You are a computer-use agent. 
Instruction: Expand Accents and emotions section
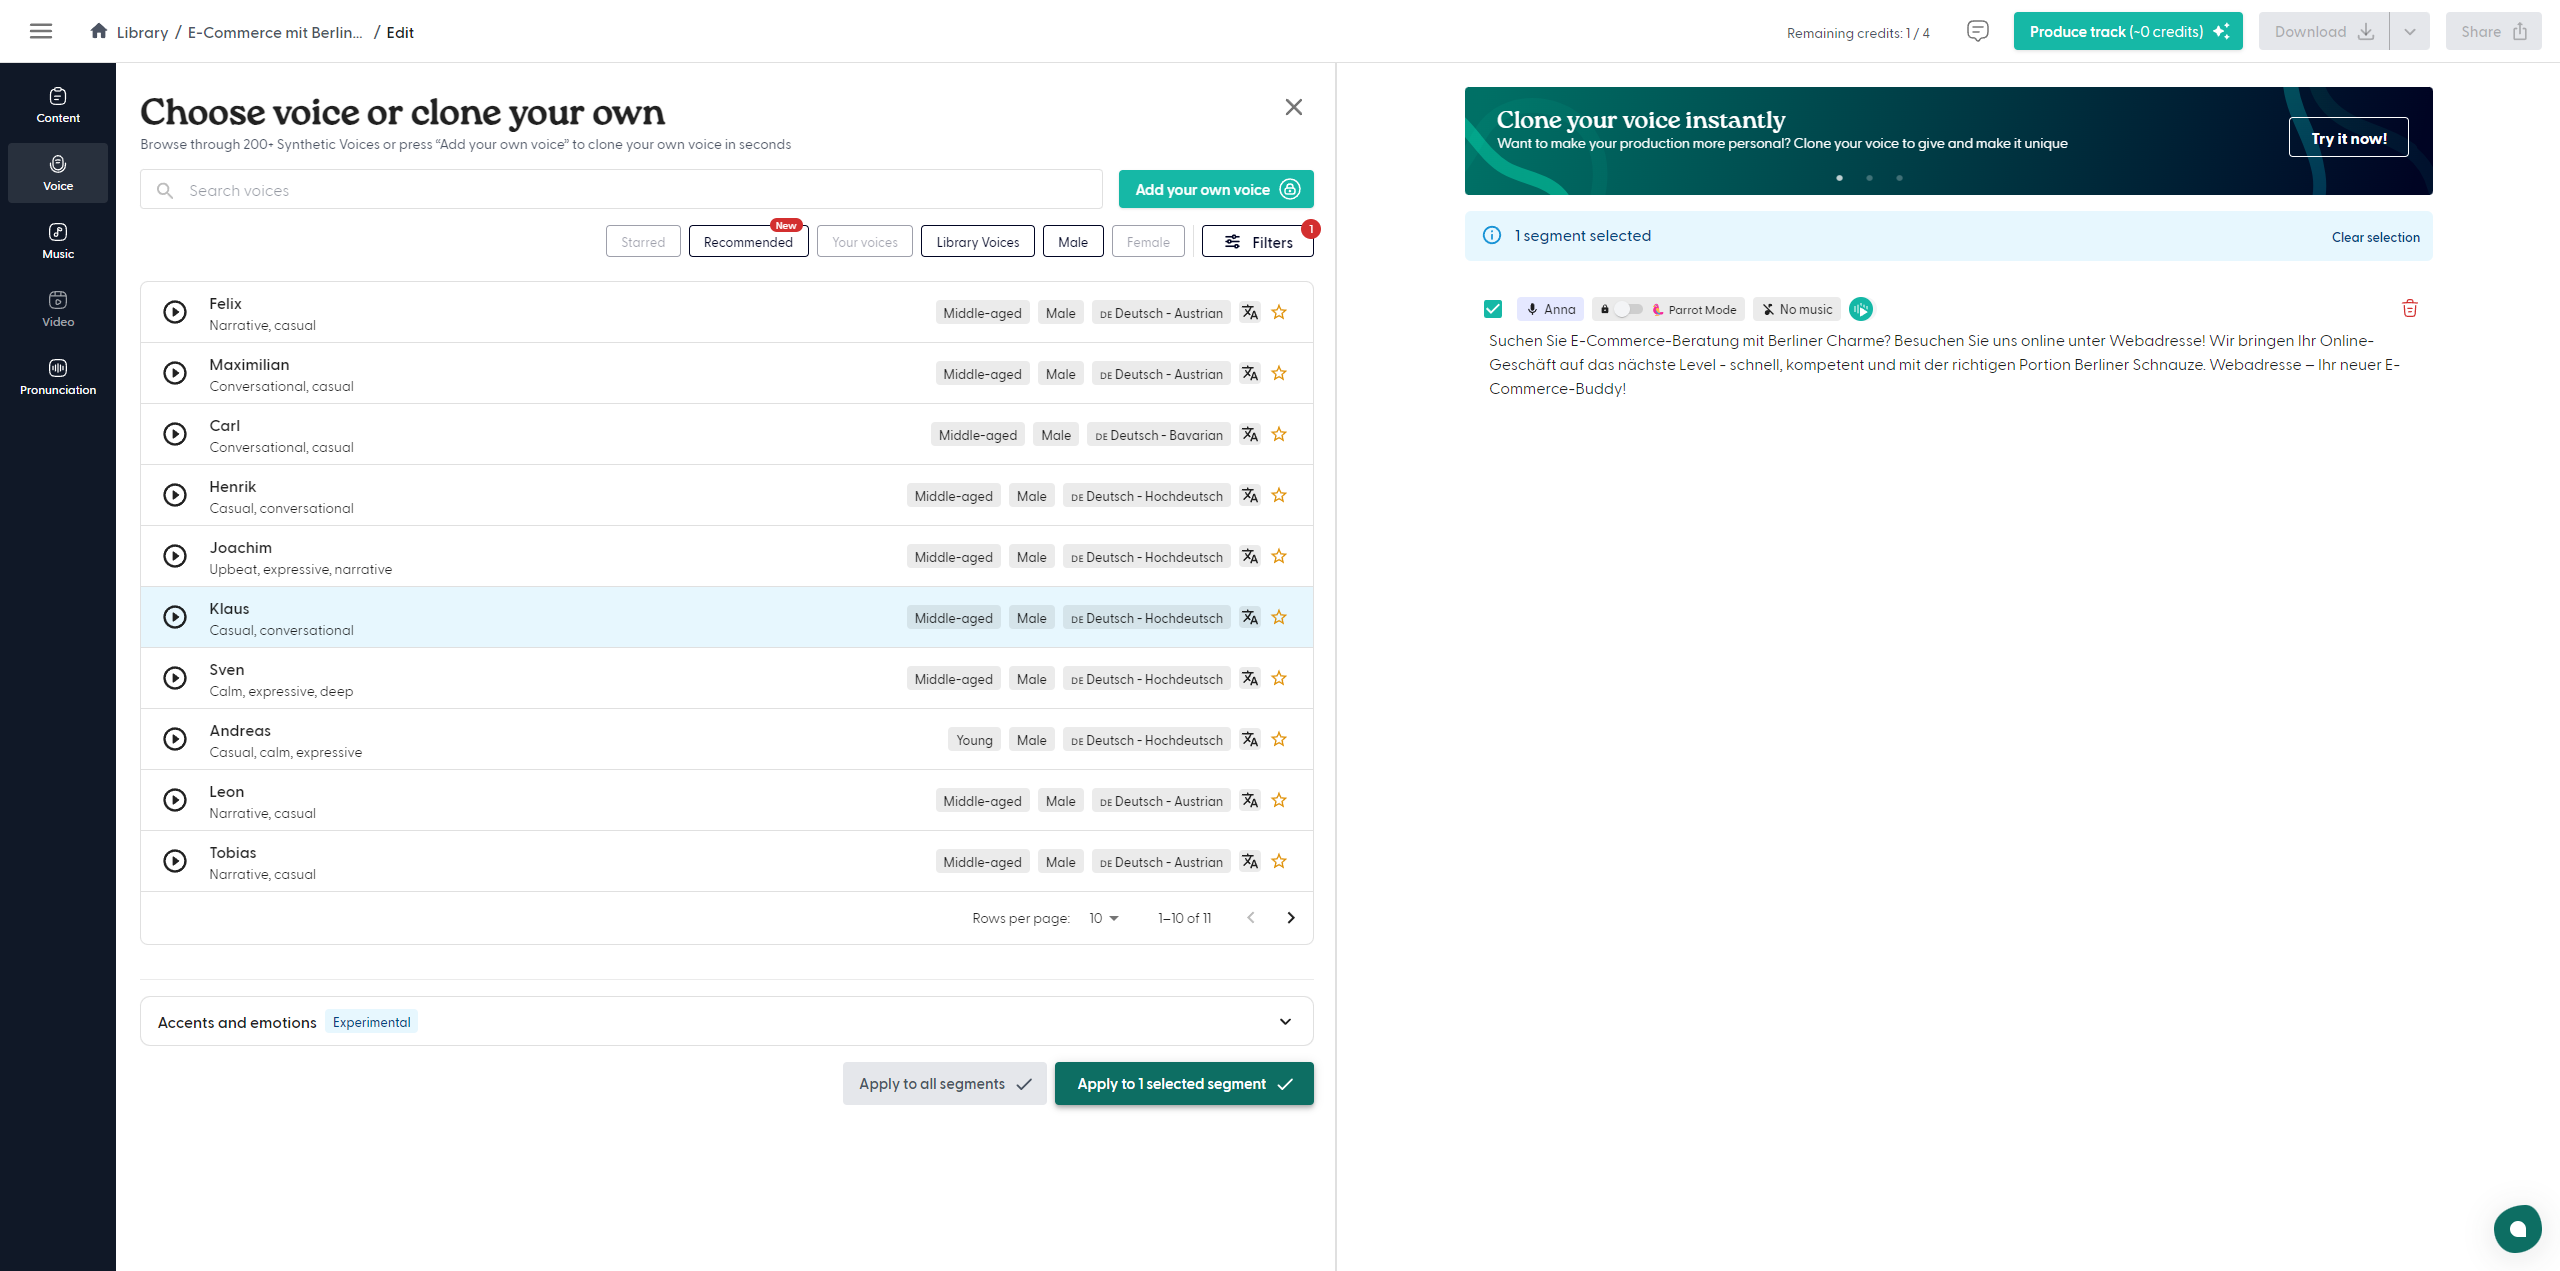tap(1285, 1021)
